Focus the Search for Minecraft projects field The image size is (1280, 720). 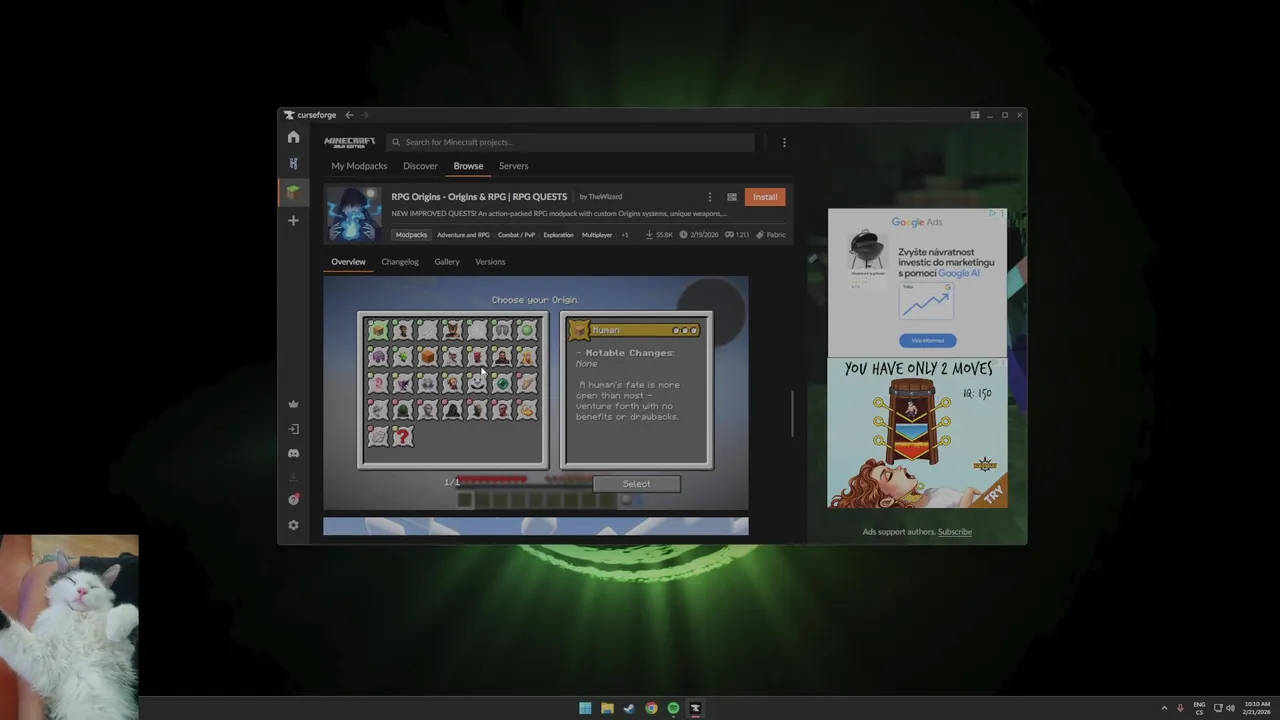click(570, 142)
